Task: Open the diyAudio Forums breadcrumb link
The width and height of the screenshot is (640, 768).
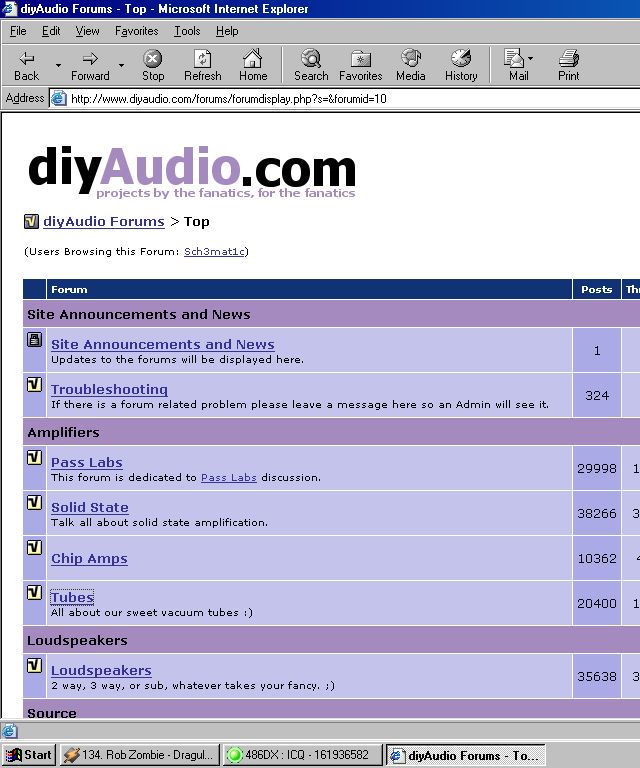Action: click(104, 221)
